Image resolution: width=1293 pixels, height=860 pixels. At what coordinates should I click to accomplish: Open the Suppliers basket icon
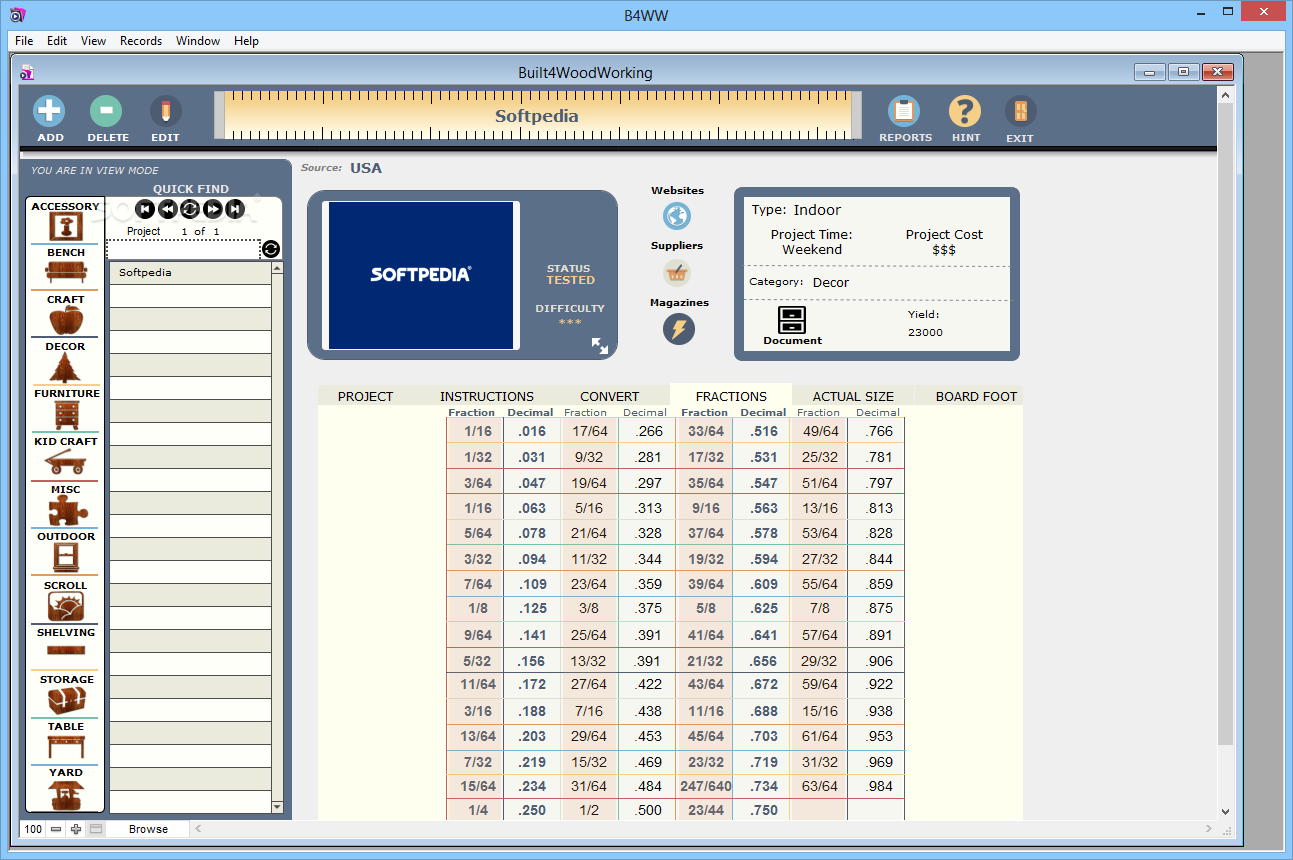(677, 272)
